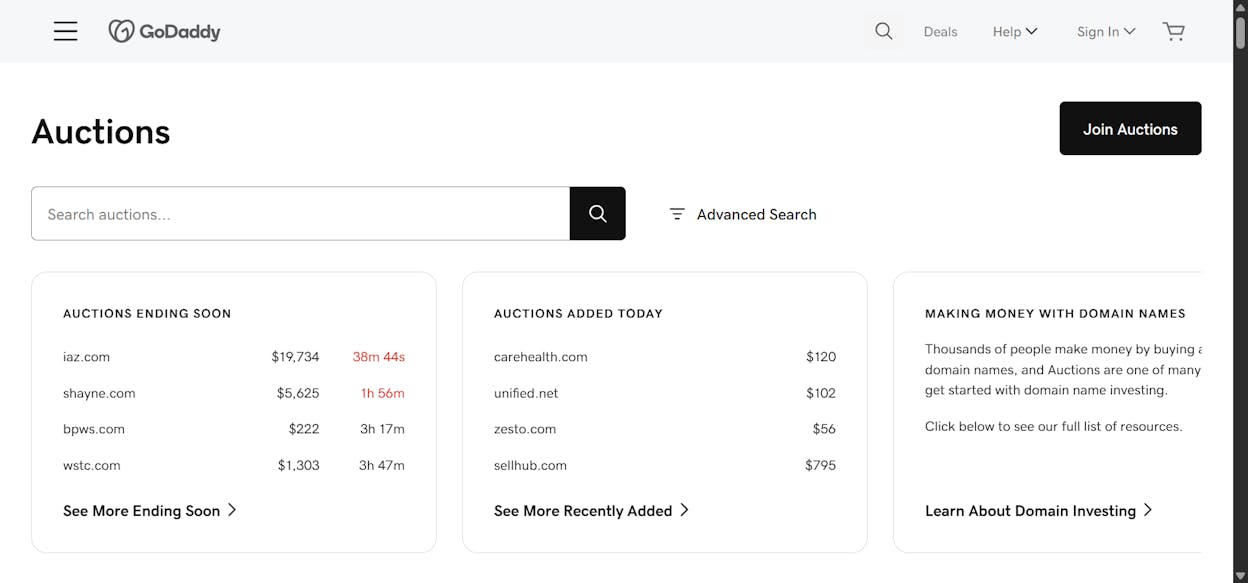Expand the Sign In dropdown

coord(1106,32)
